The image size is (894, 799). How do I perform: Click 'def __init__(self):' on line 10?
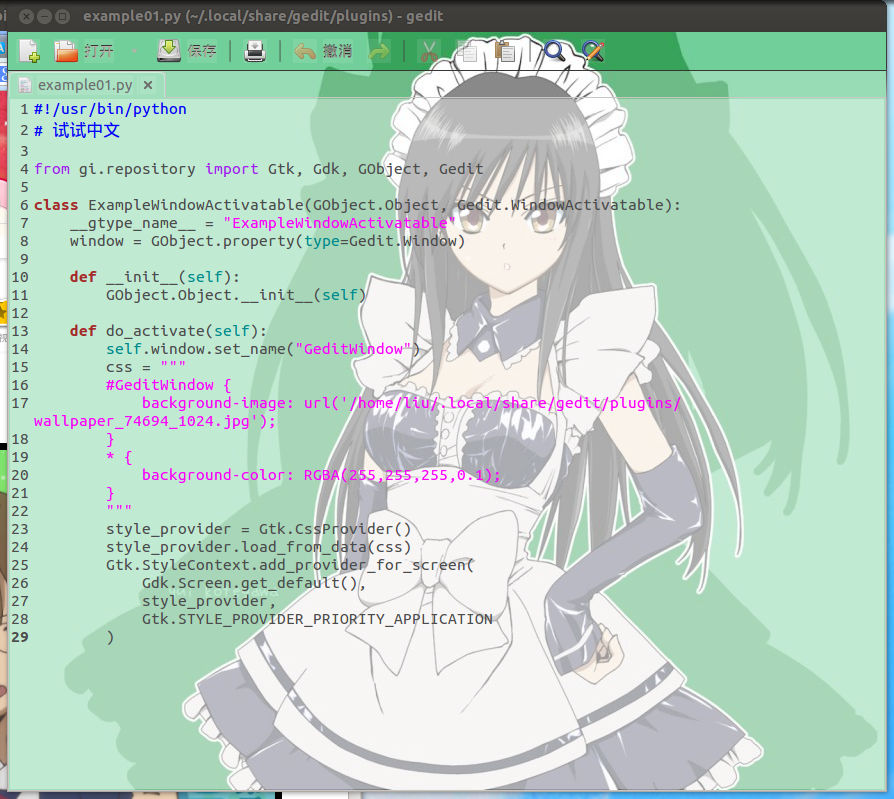click(x=155, y=277)
